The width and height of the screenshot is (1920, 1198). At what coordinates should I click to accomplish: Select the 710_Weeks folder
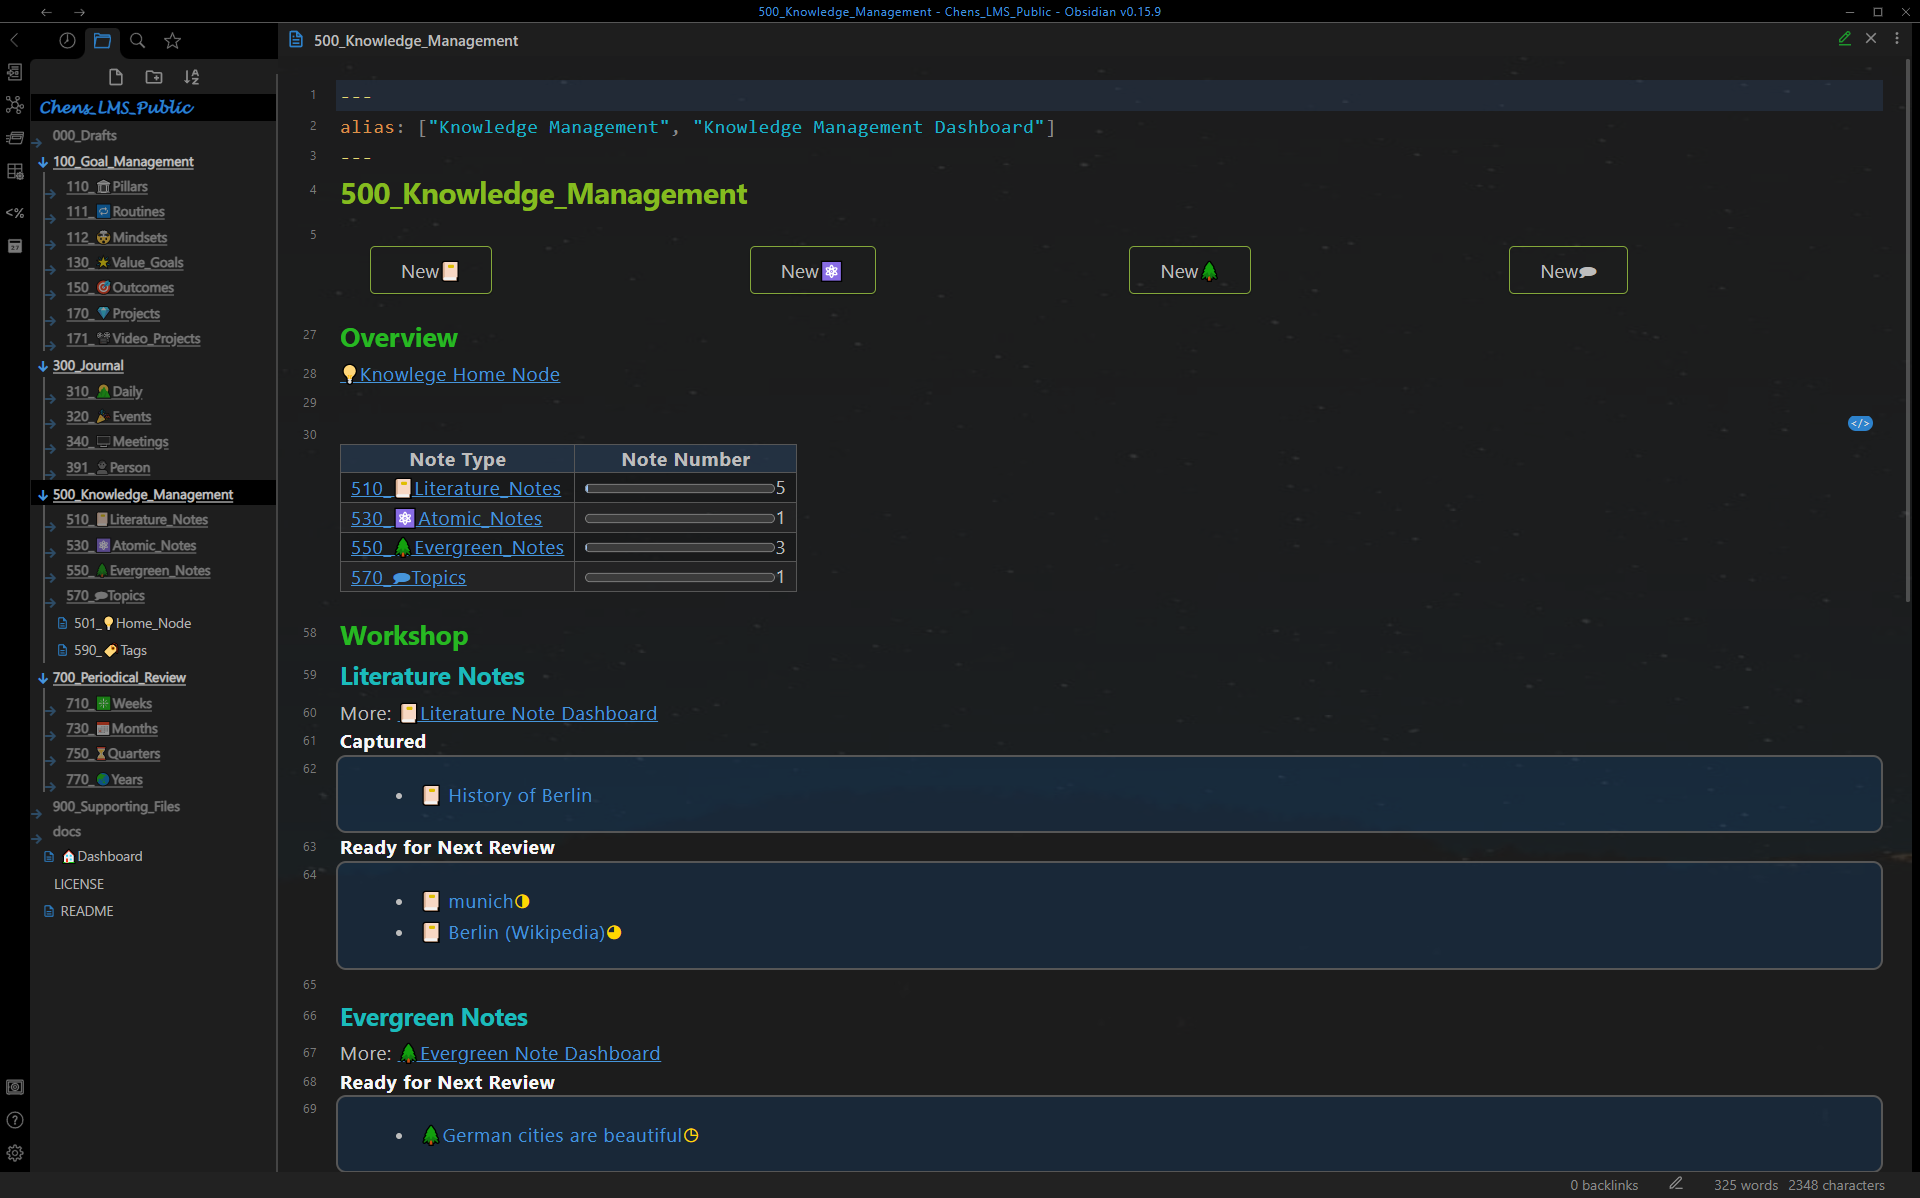pyautogui.click(x=109, y=704)
